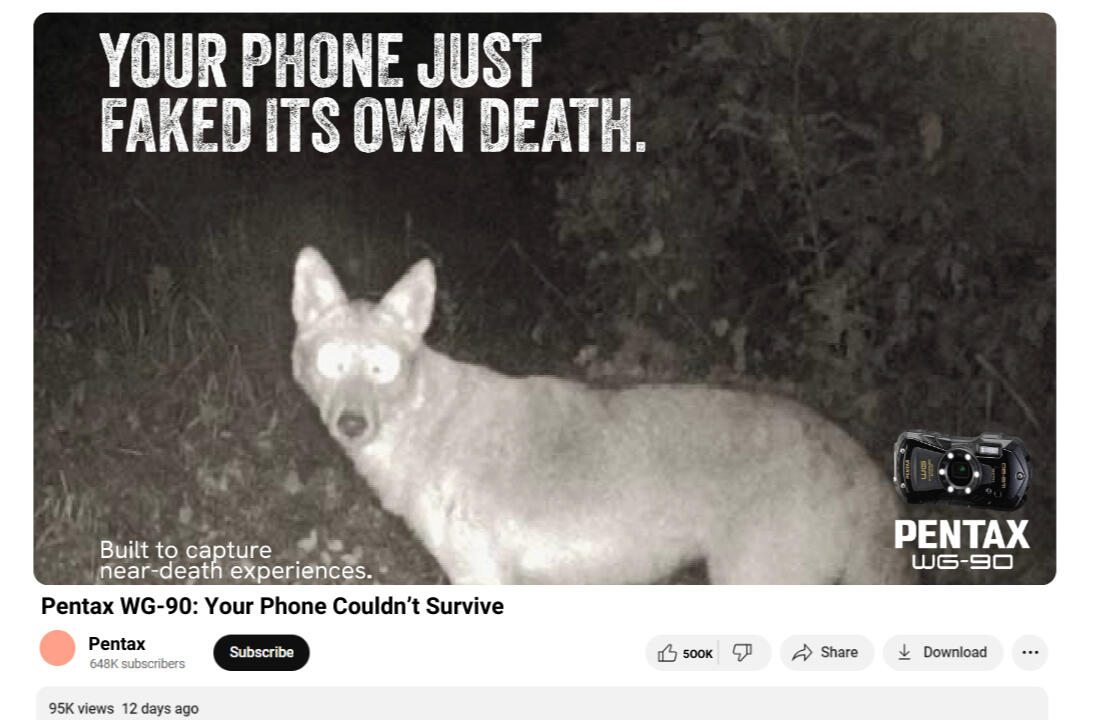Click the 648K subscribers text
This screenshot has width=1096, height=720.
coord(137,663)
